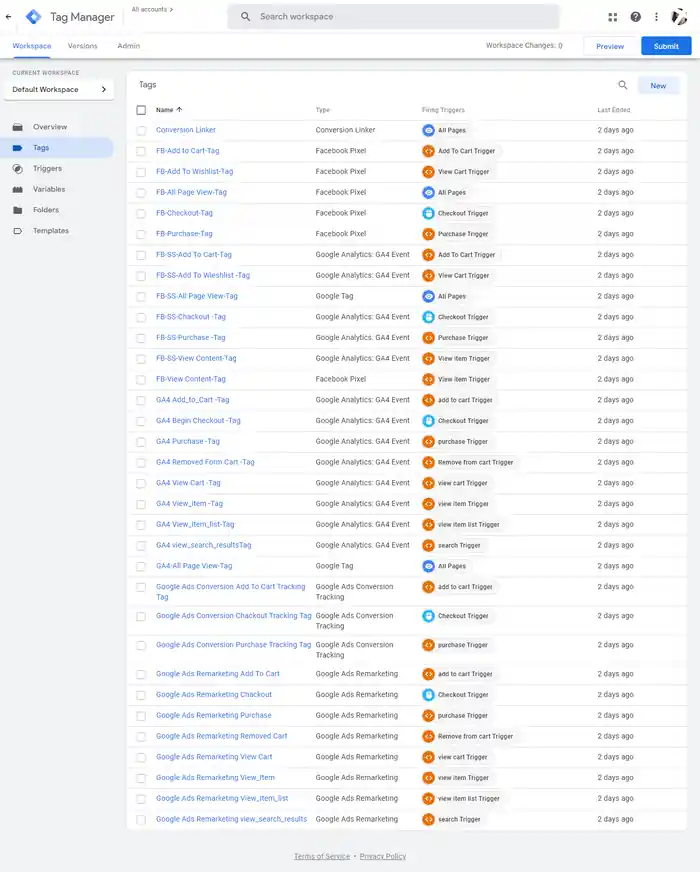This screenshot has width=700, height=872.
Task: Open the All accounts breadcrumb
Action: [x=152, y=9]
